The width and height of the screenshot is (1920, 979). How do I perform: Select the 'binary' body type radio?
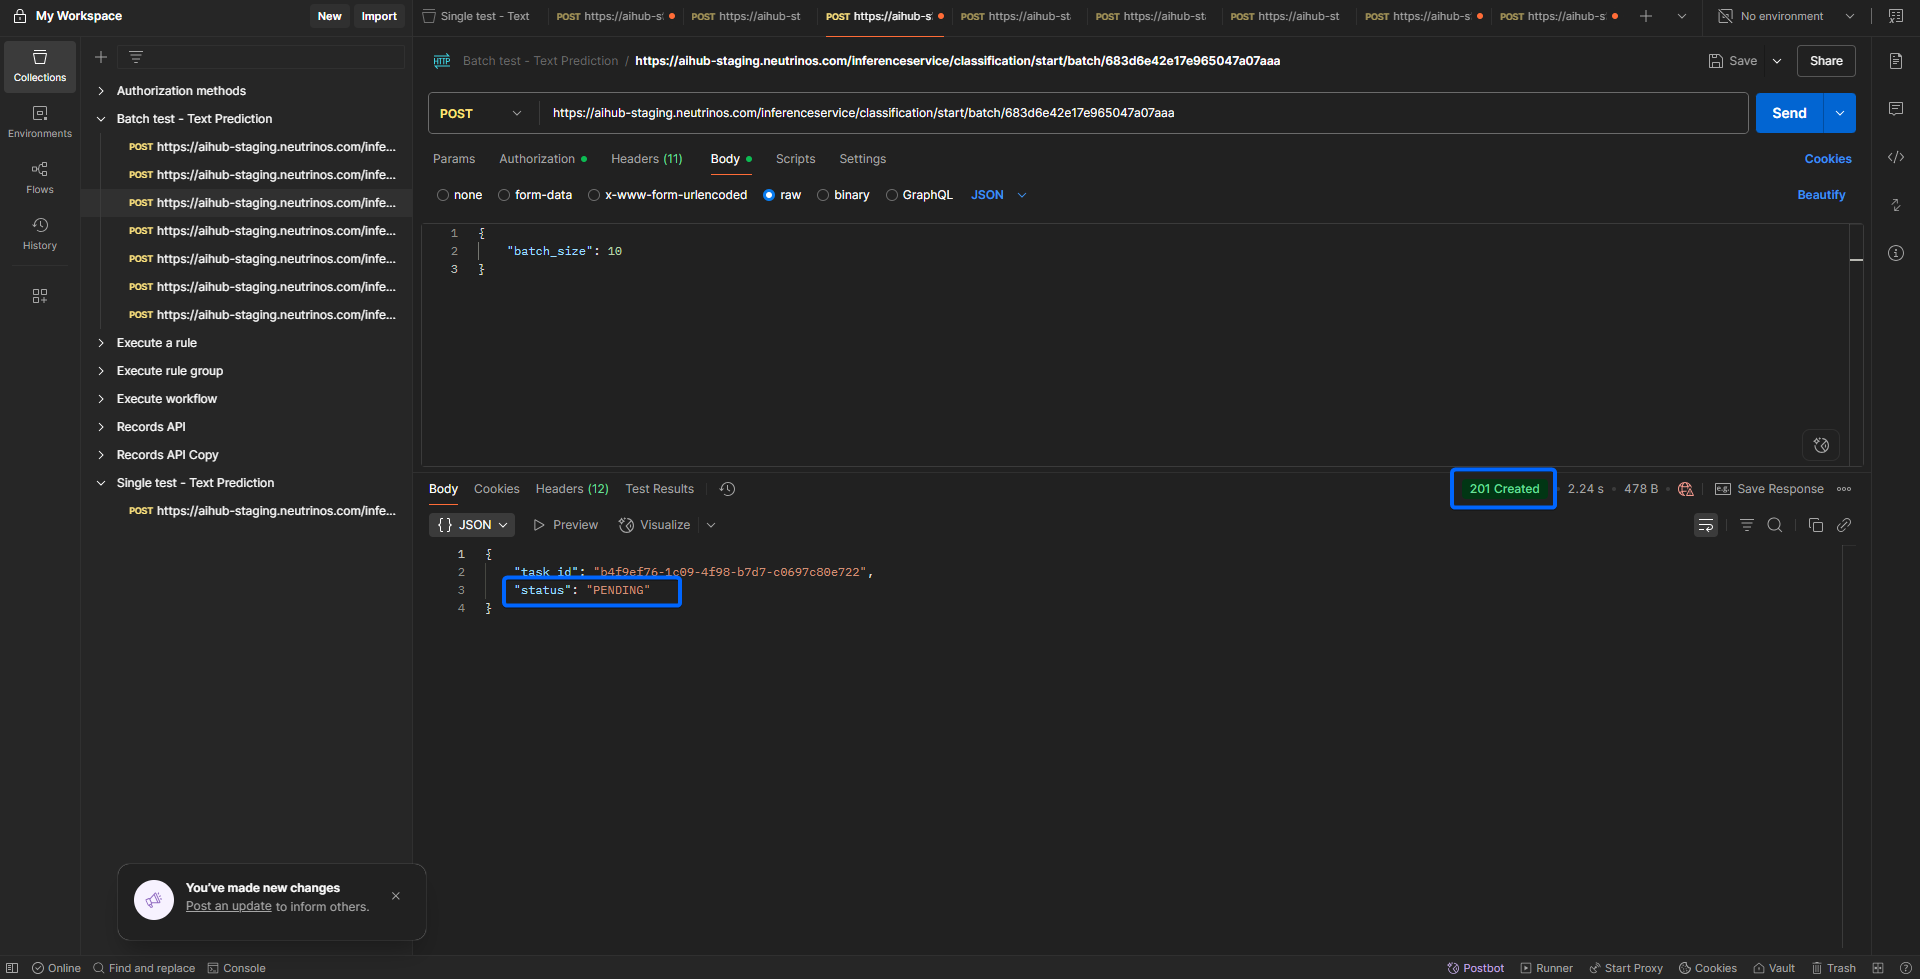click(823, 195)
